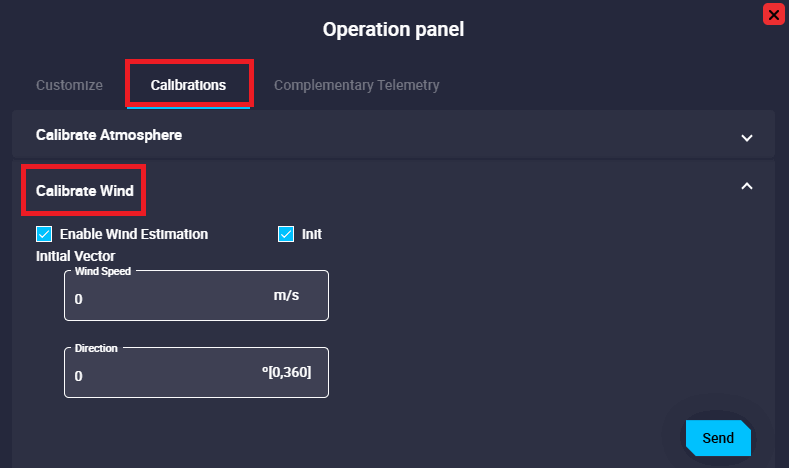
Task: Uncheck the Enable Wind Estimation checkbox
Action: coord(44,234)
